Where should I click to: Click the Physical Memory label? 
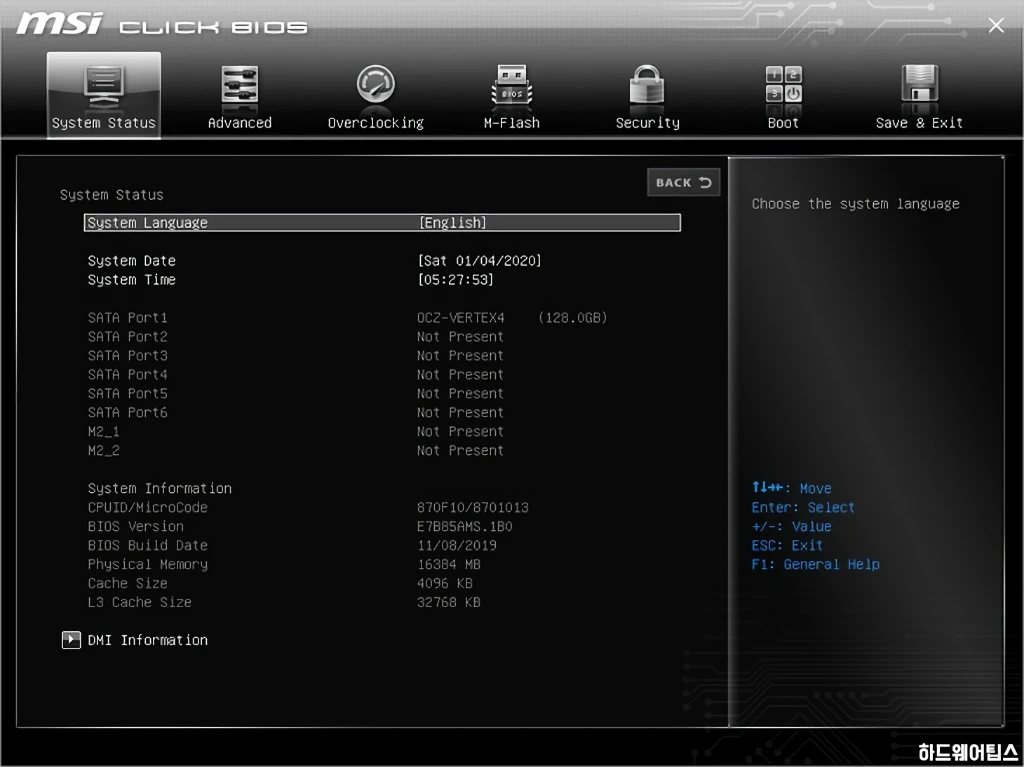tap(148, 564)
